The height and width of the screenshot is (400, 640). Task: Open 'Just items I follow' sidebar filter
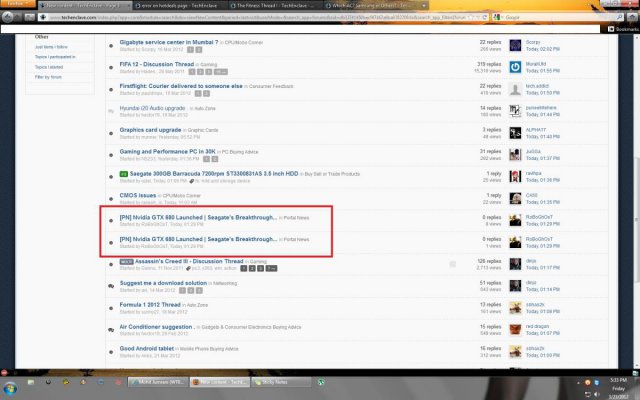51,47
